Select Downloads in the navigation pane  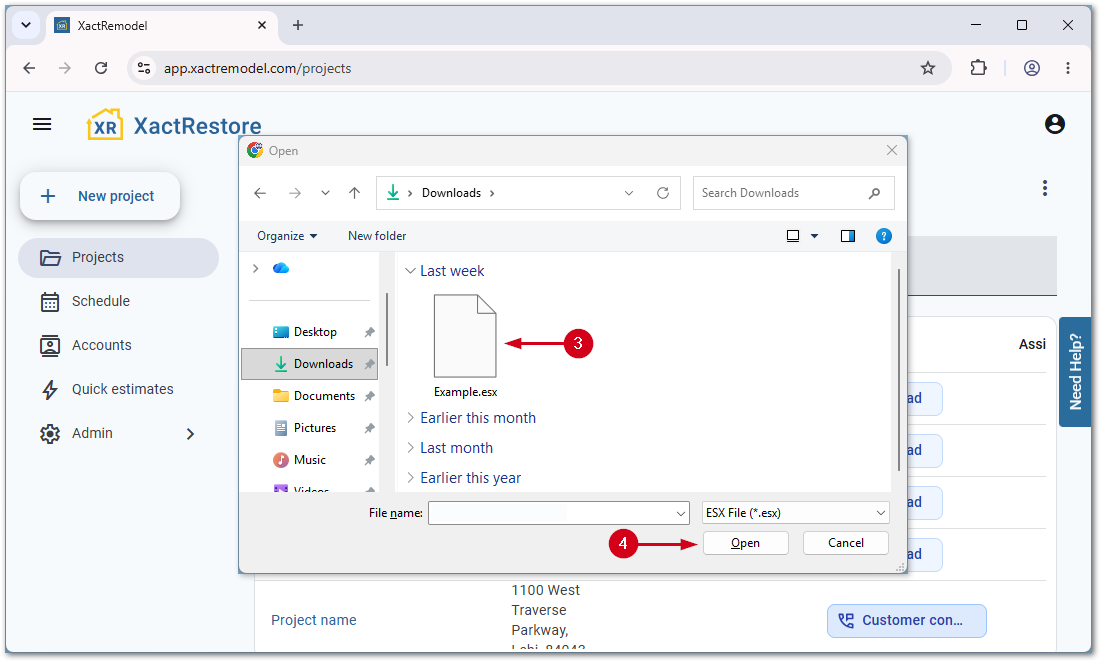(310, 364)
